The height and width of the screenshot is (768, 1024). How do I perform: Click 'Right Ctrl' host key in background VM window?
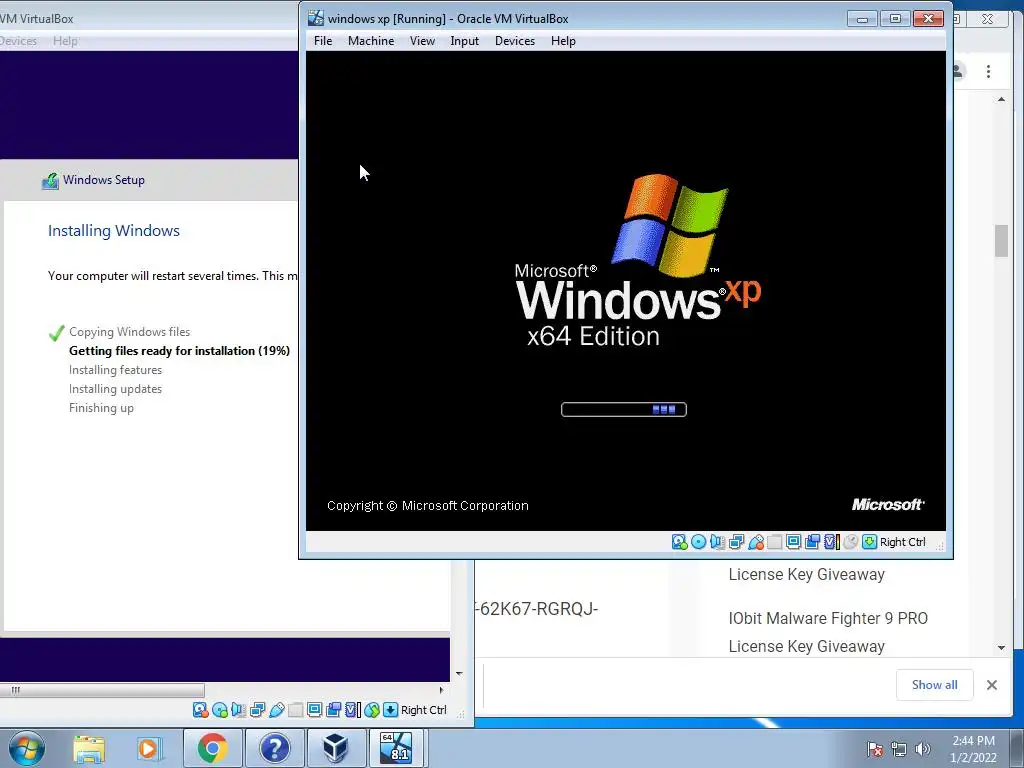click(424, 710)
